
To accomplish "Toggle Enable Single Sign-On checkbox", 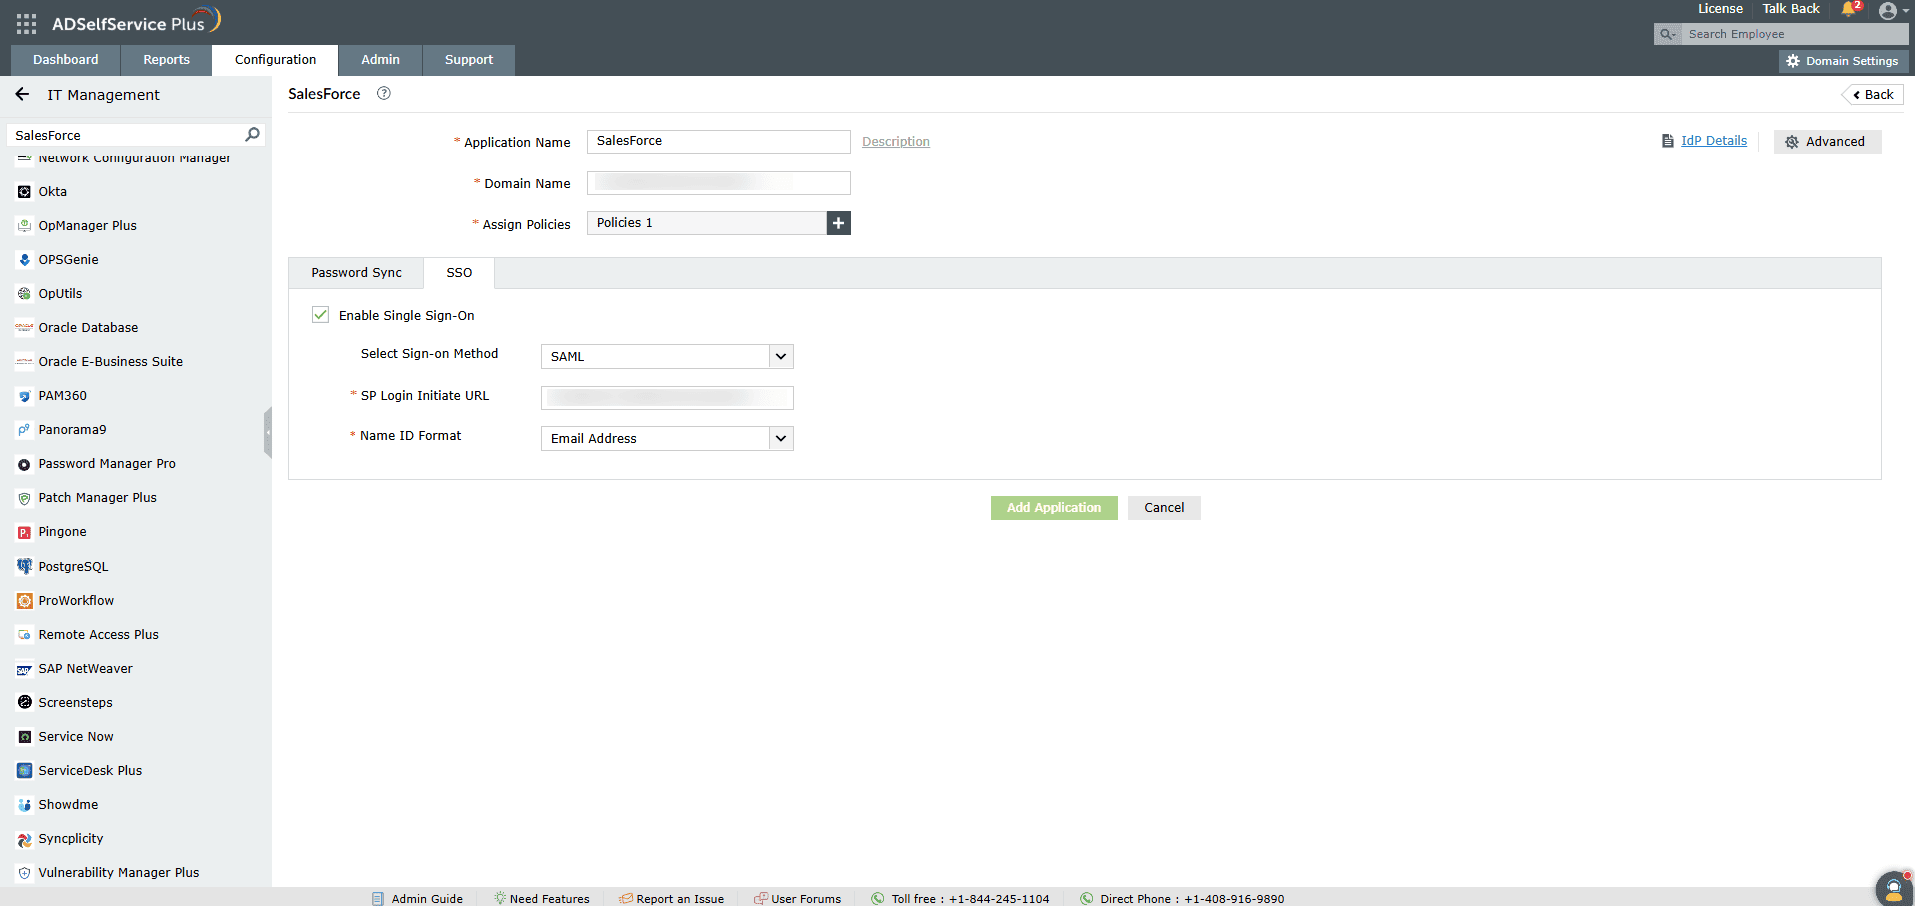I will coord(320,315).
